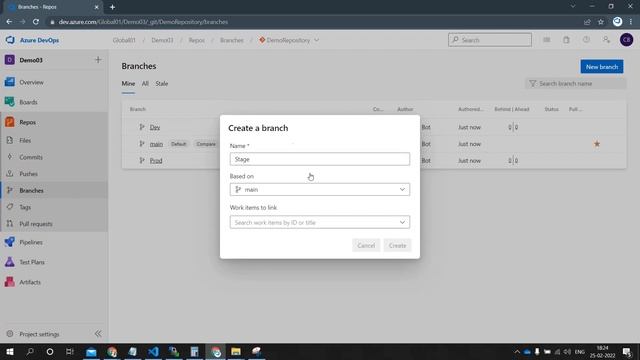The height and width of the screenshot is (360, 640).
Task: Open Windows Start menu
Action: [x=10, y=351]
